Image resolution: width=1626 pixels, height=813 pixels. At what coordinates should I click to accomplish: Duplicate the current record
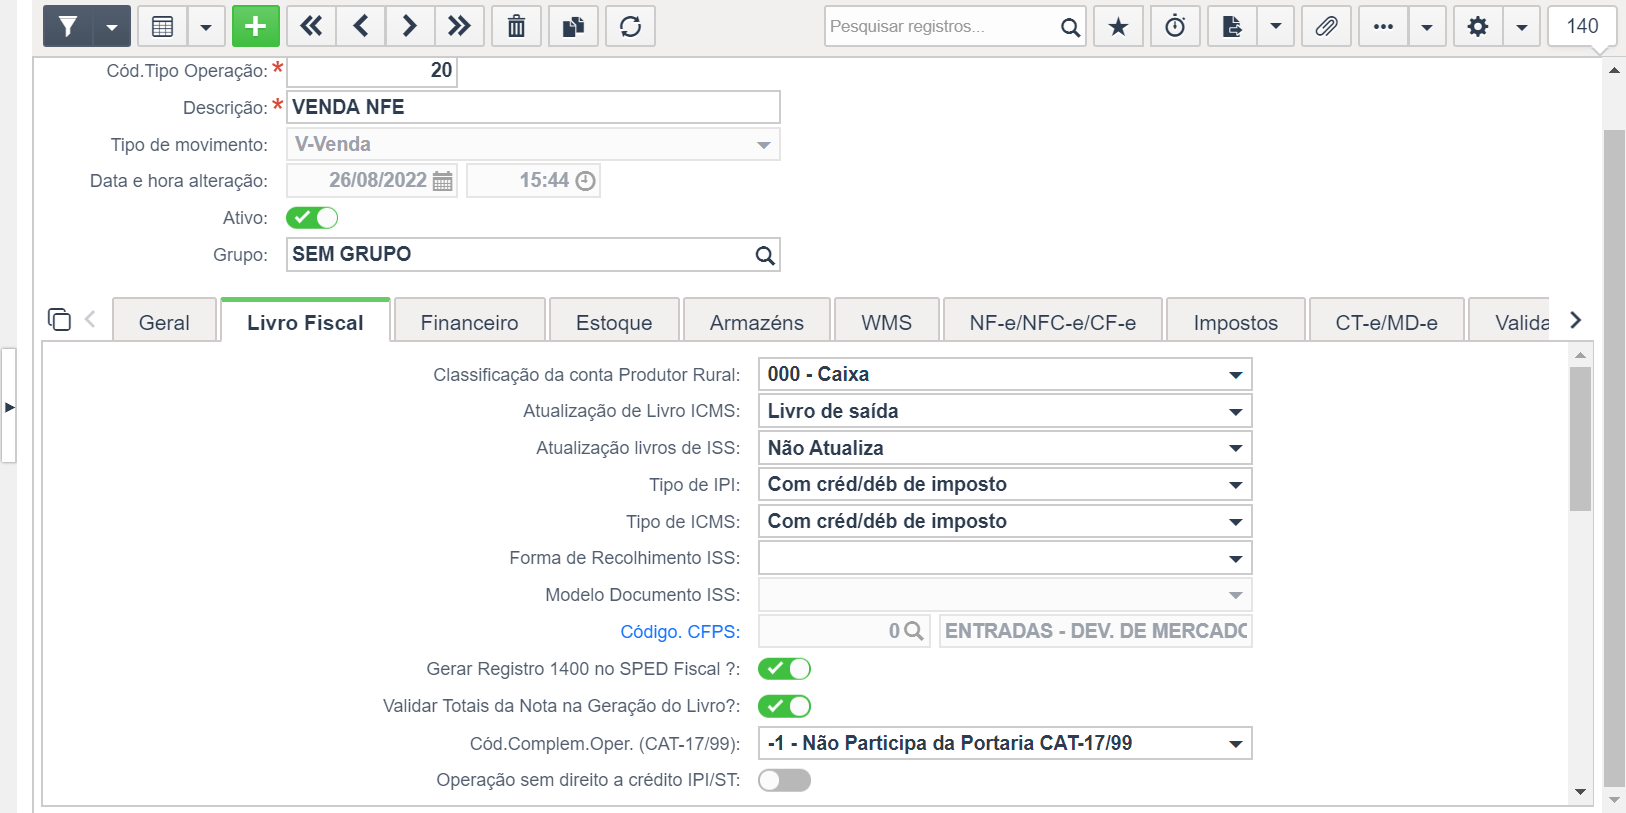tap(573, 26)
